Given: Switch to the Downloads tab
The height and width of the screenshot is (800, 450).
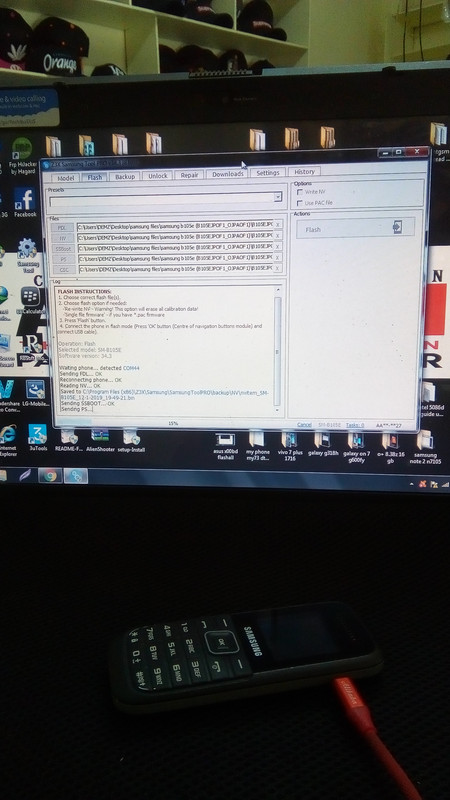Looking at the screenshot, I should [228, 174].
